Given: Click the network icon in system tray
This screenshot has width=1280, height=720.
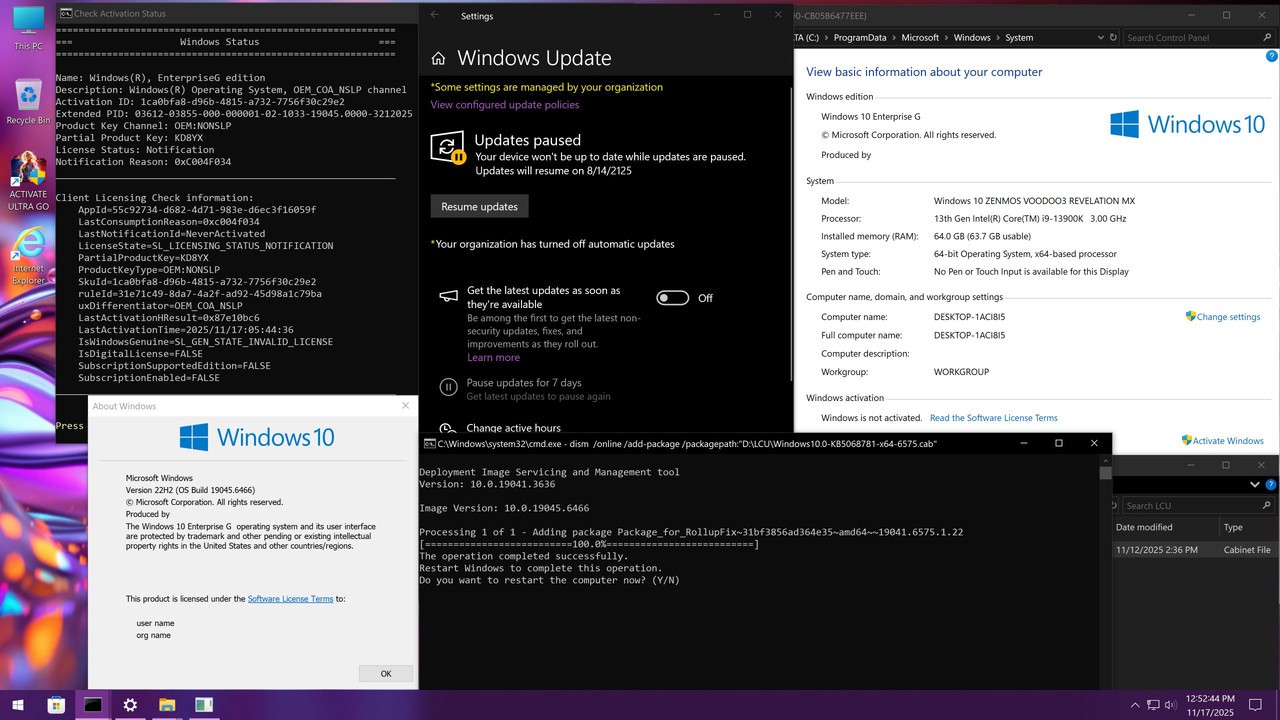Looking at the screenshot, I should click(1153, 705).
